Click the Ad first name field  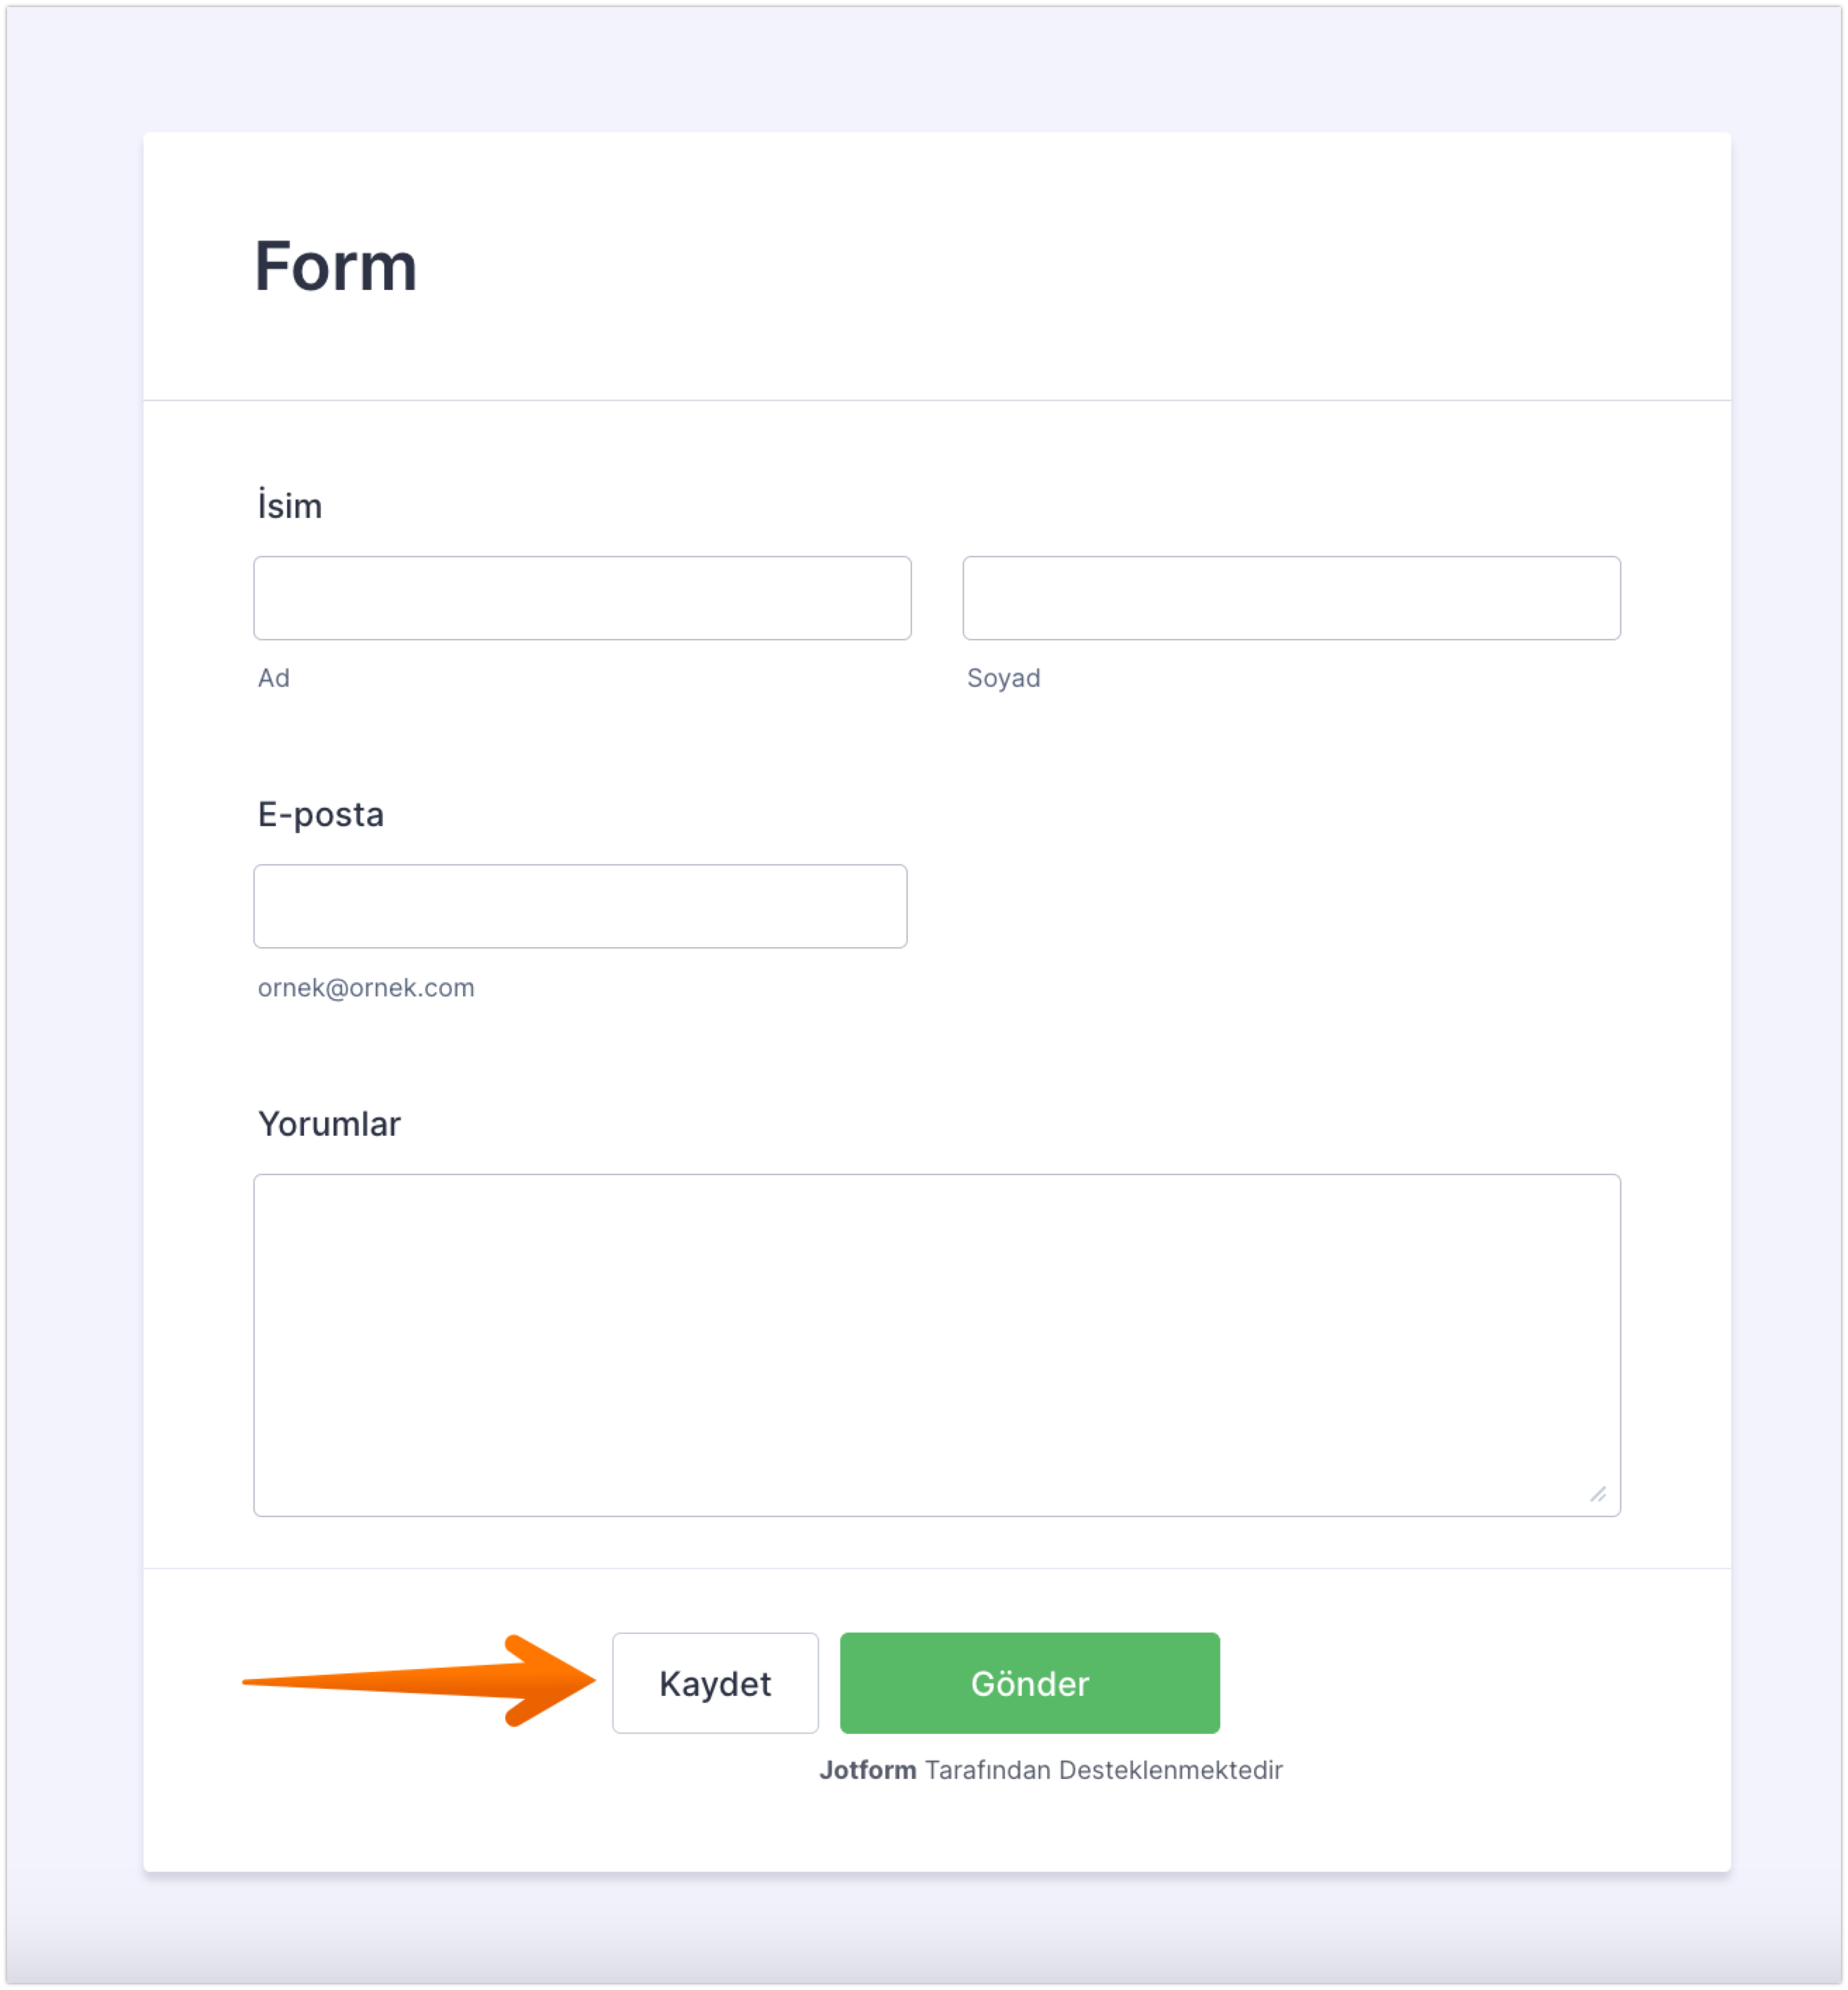tap(582, 598)
